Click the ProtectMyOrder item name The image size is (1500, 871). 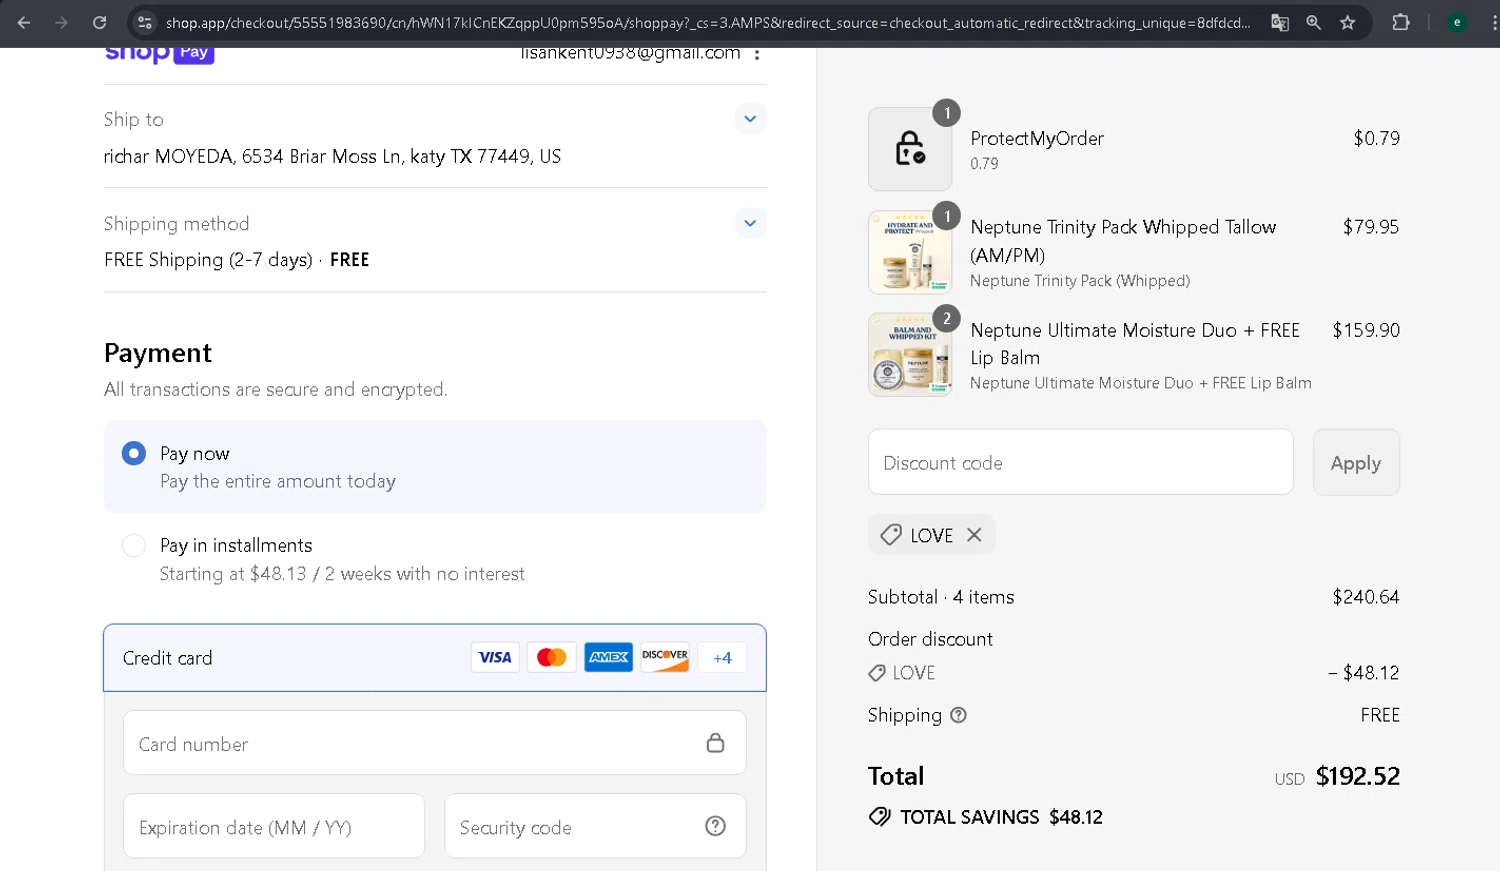click(1037, 138)
